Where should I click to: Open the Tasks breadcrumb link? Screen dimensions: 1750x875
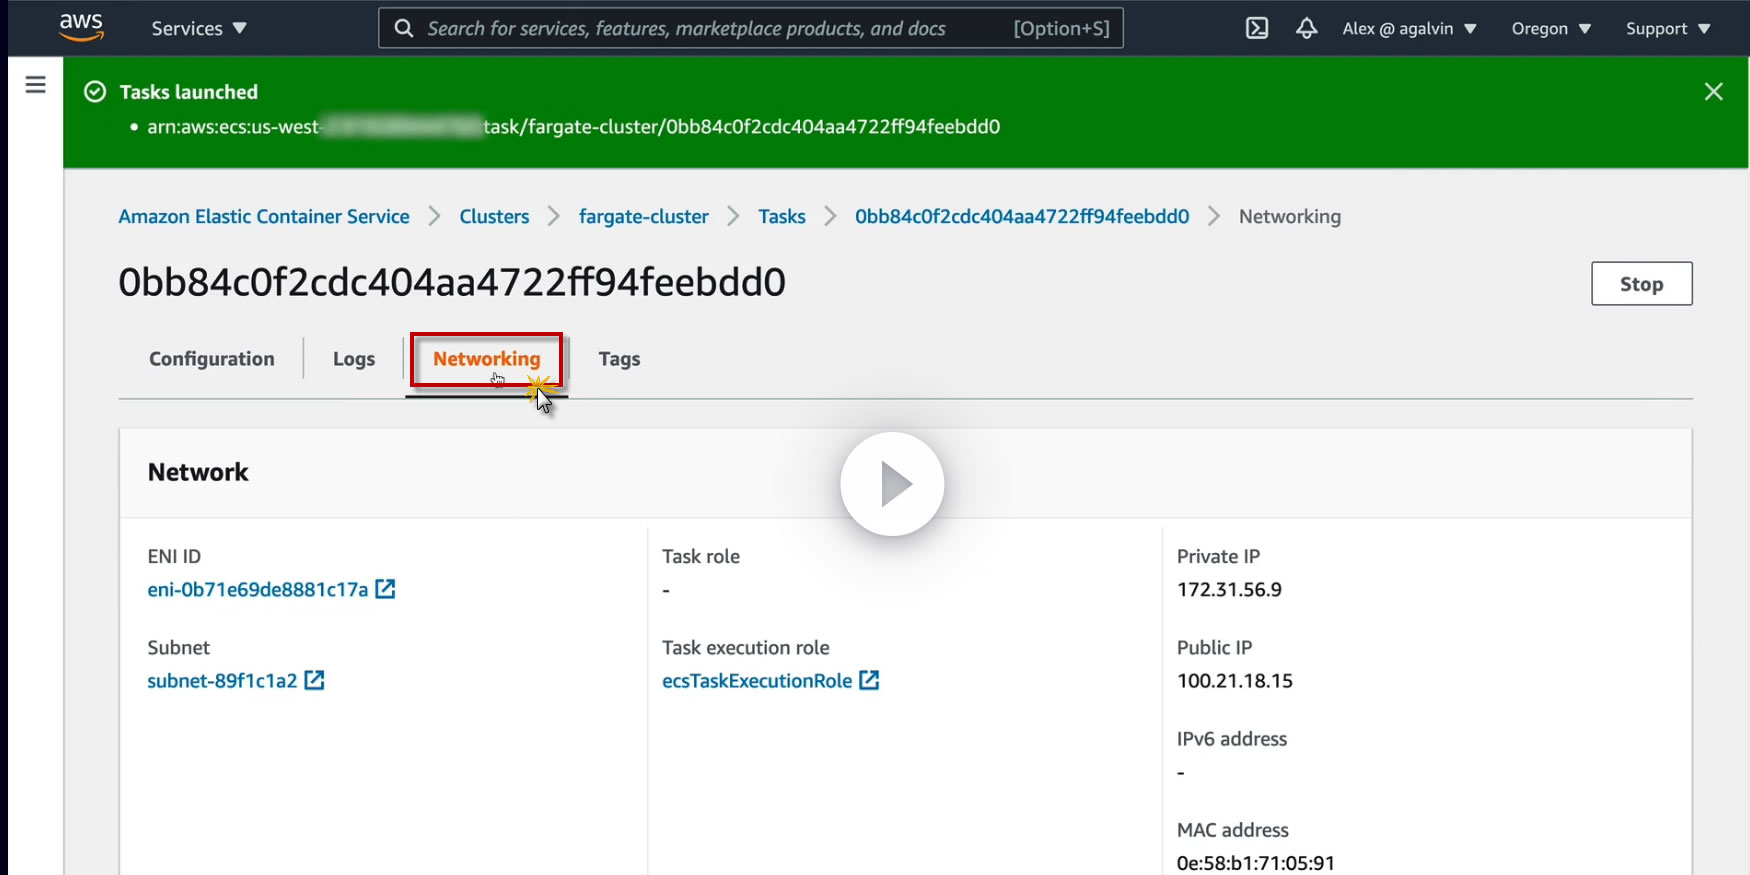pos(782,217)
